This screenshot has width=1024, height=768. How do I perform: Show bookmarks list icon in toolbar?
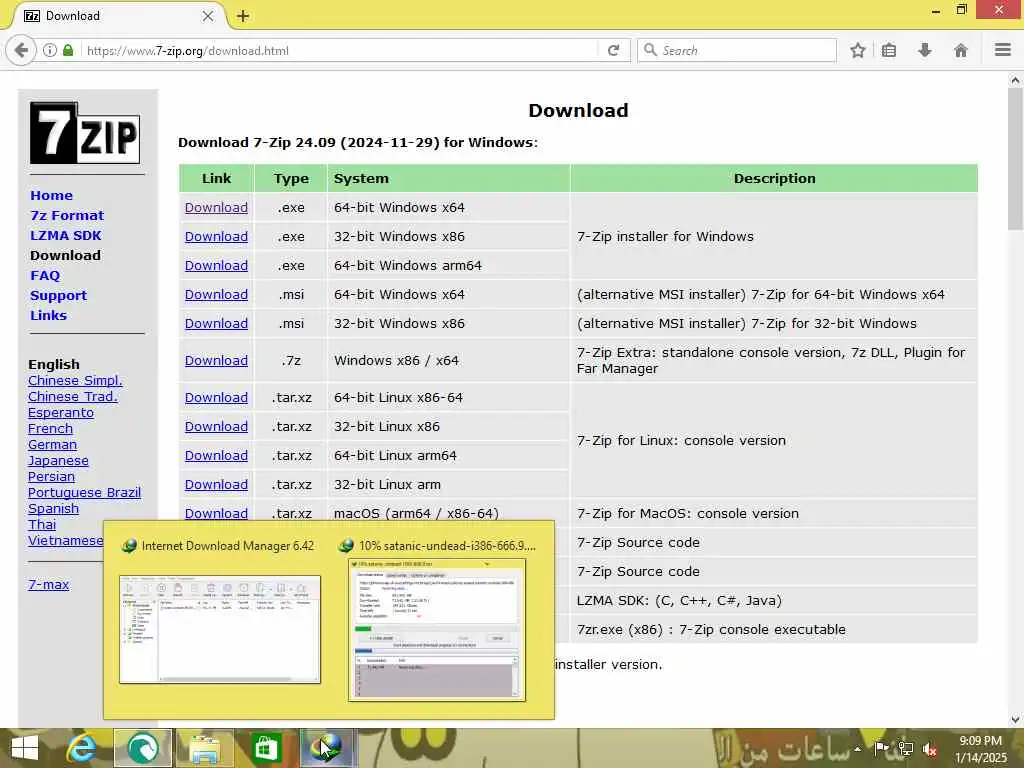point(889,50)
